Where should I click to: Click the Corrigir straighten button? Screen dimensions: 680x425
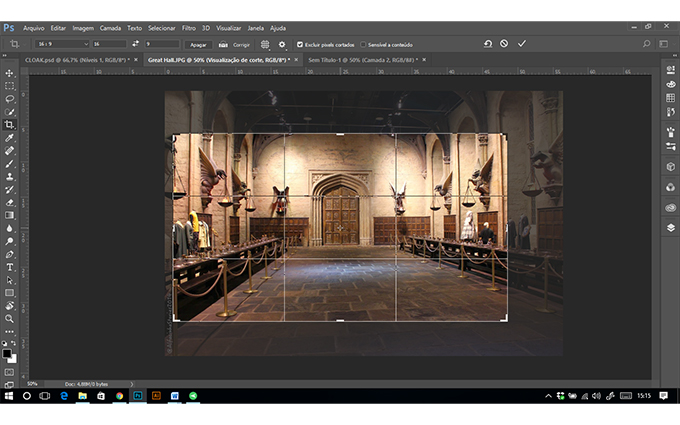(234, 45)
